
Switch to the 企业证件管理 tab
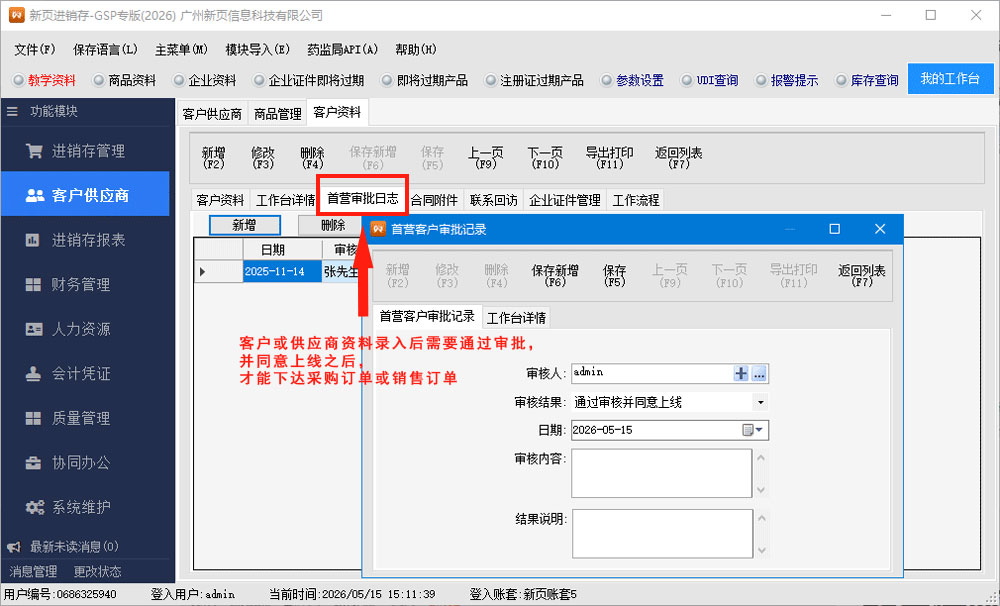(x=564, y=200)
